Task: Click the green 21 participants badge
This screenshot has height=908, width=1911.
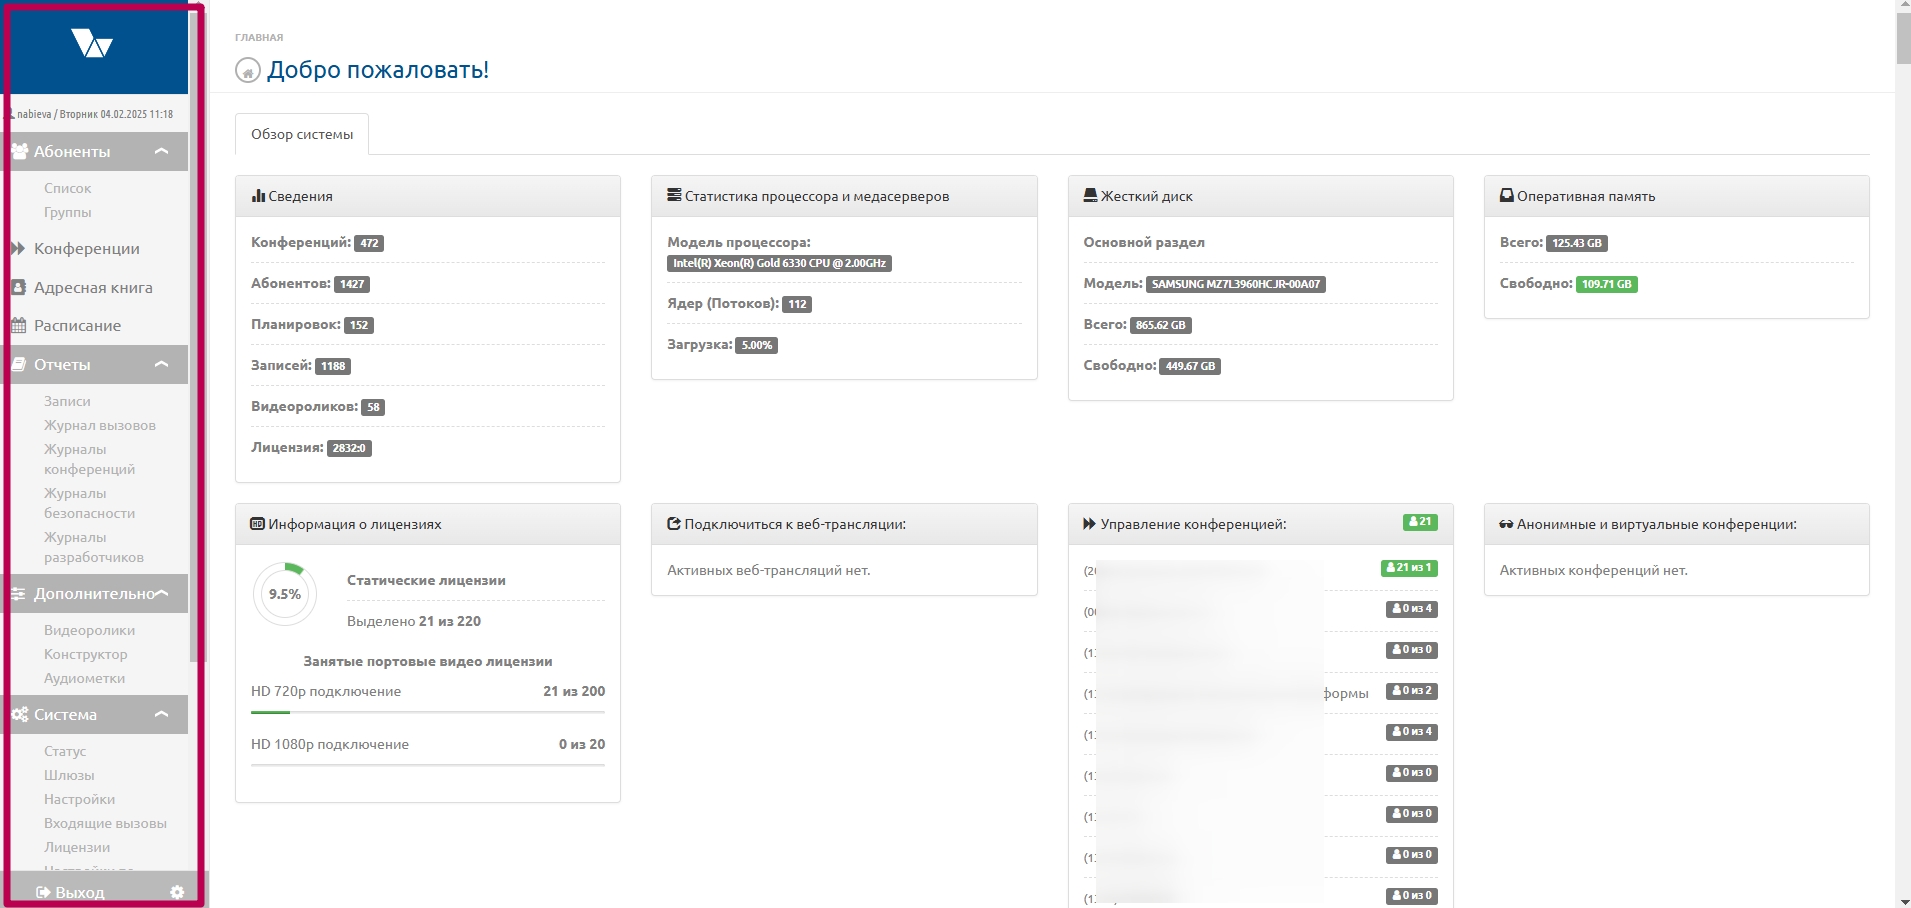Action: coord(1419,522)
